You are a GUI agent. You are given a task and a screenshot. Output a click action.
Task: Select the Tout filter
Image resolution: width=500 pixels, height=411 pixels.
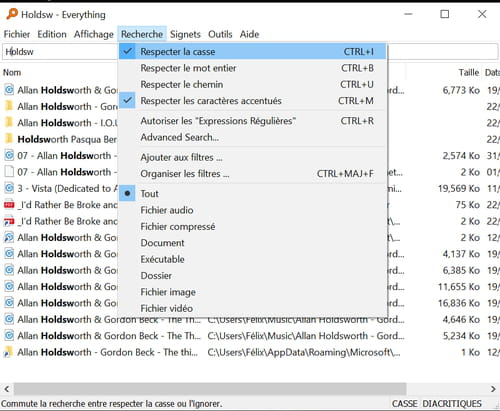[x=253, y=193]
